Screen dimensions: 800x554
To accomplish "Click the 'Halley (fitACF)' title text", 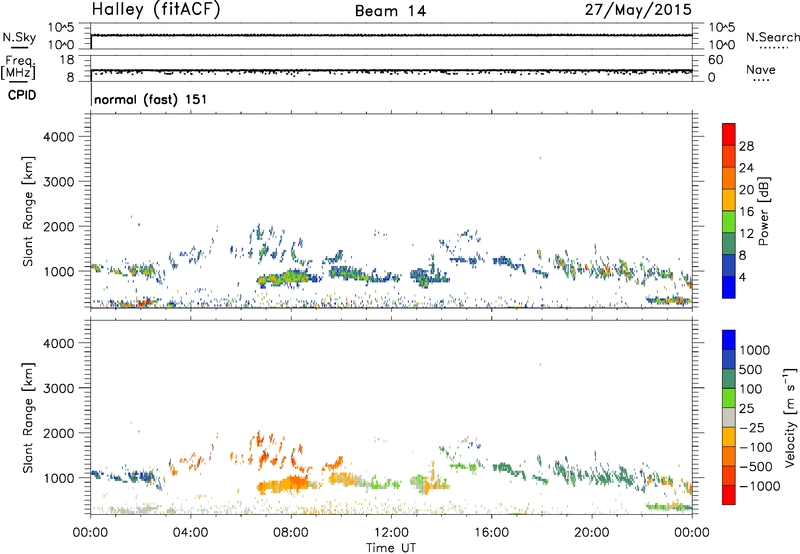I will 156,10.
